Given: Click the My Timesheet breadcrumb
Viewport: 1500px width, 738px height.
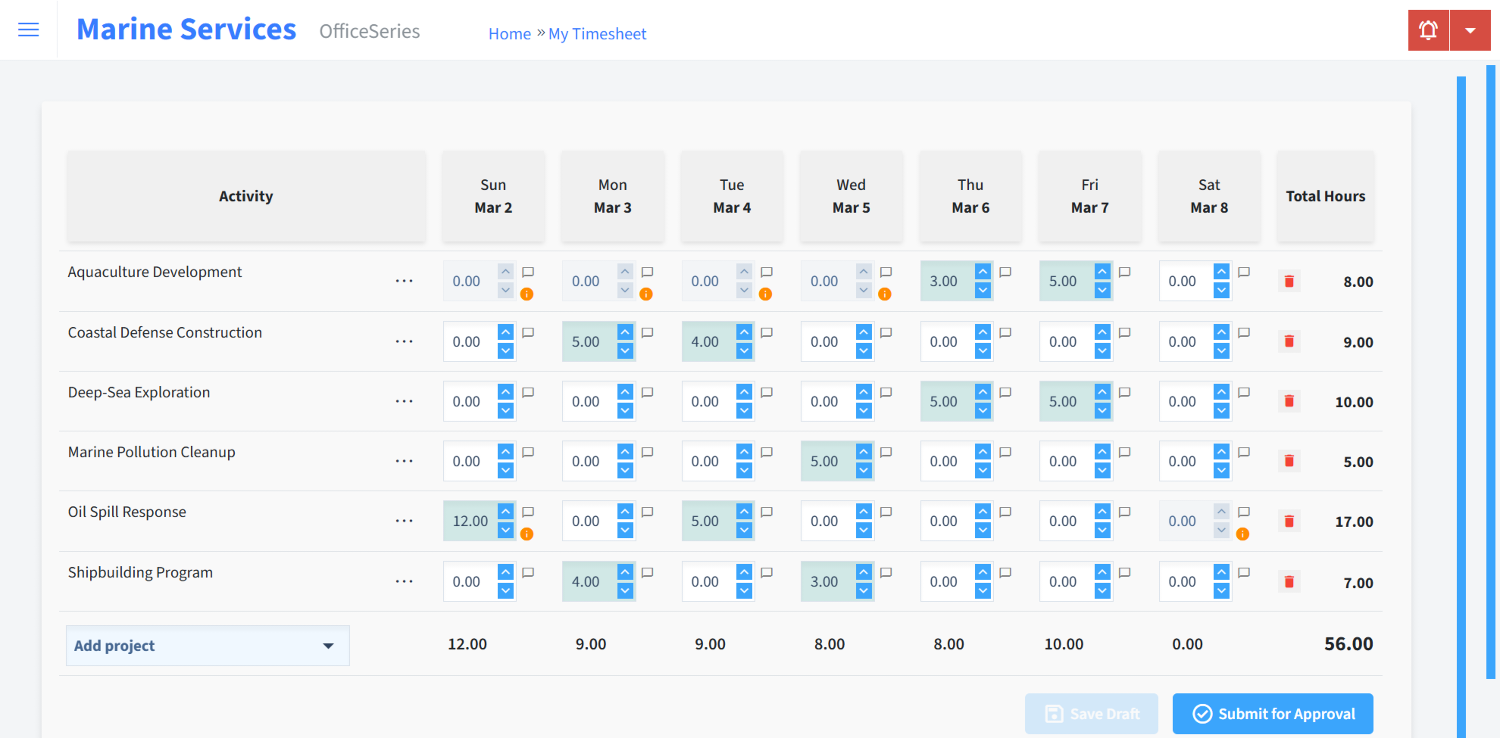Looking at the screenshot, I should (597, 34).
